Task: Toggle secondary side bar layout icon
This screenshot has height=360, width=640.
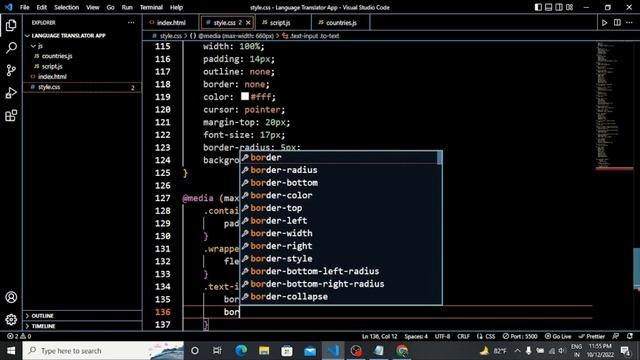Action: click(x=559, y=7)
